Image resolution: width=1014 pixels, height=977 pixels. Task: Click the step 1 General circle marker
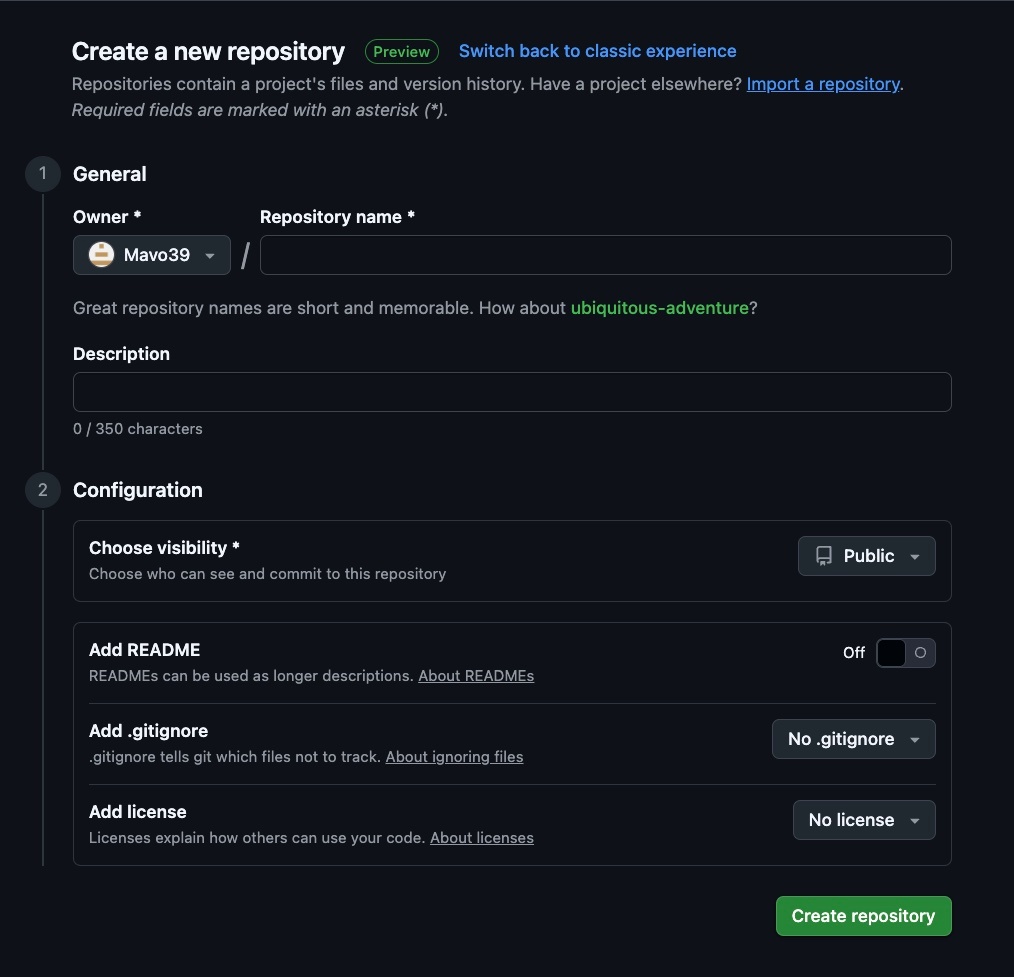(x=43, y=174)
